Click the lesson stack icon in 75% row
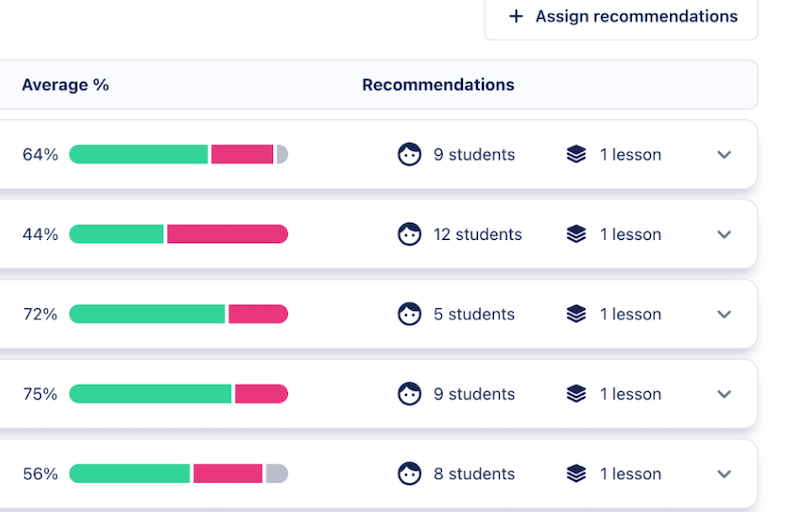Screen dimensions: 800x512 pos(576,394)
